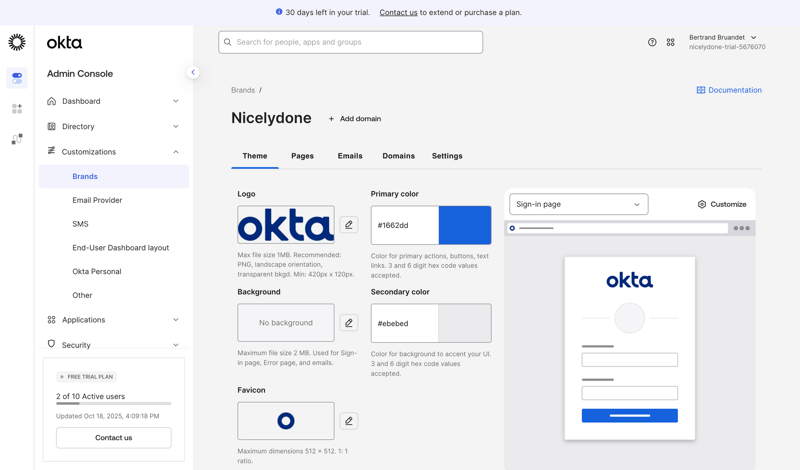Switch to the Theme tab
Viewport: 800px width, 470px height.
pyautogui.click(x=255, y=156)
